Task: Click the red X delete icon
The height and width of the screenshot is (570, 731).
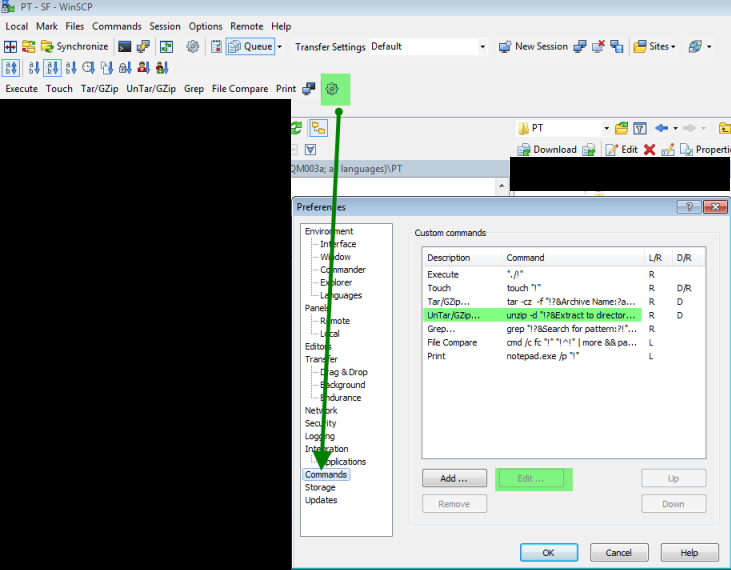Action: click(x=649, y=149)
